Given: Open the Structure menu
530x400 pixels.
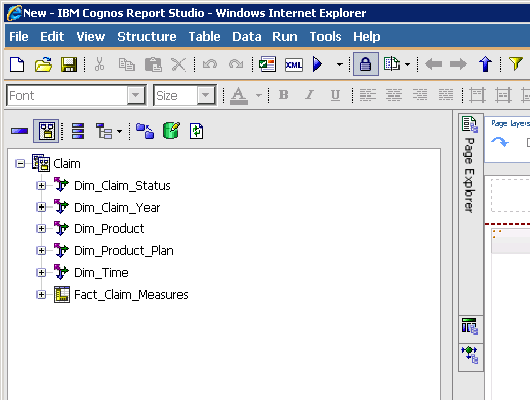Looking at the screenshot, I should (x=147, y=37).
